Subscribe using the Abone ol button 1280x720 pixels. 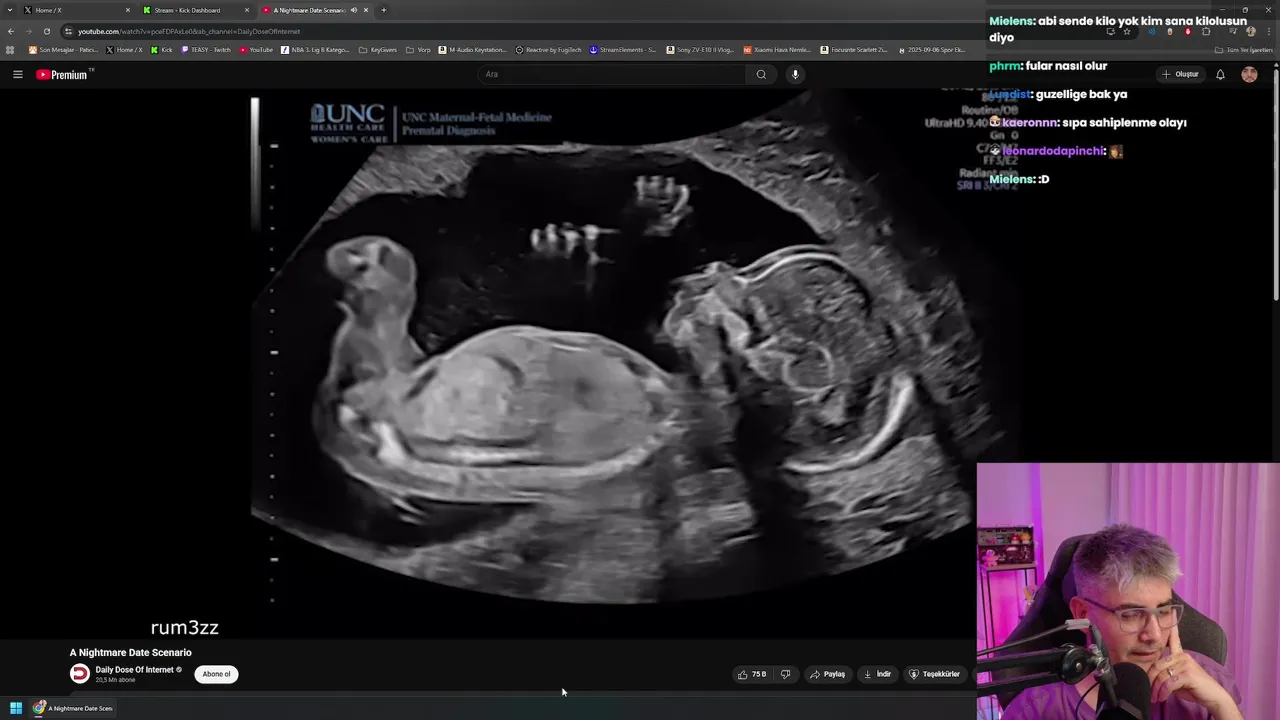tap(216, 674)
